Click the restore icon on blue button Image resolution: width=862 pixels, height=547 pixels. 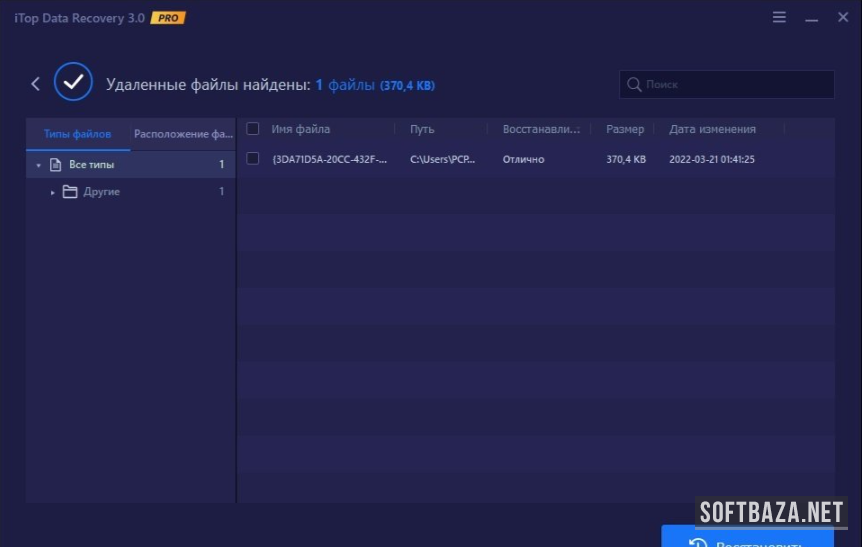tap(698, 541)
